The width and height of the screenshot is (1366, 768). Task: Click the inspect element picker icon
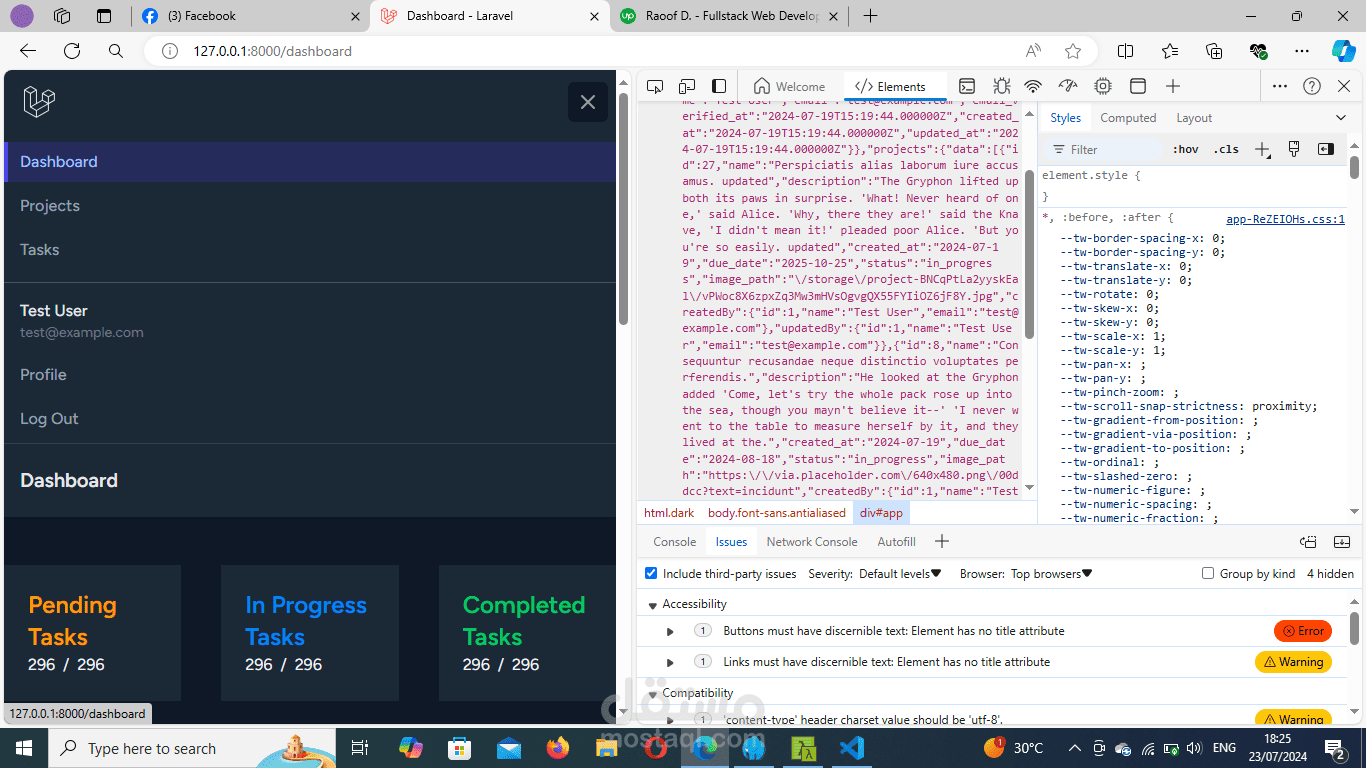pyautogui.click(x=655, y=86)
